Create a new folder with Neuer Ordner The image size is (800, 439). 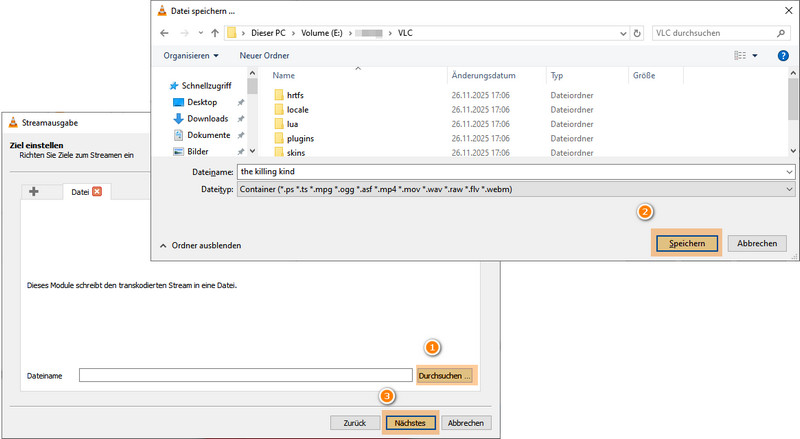click(x=264, y=56)
